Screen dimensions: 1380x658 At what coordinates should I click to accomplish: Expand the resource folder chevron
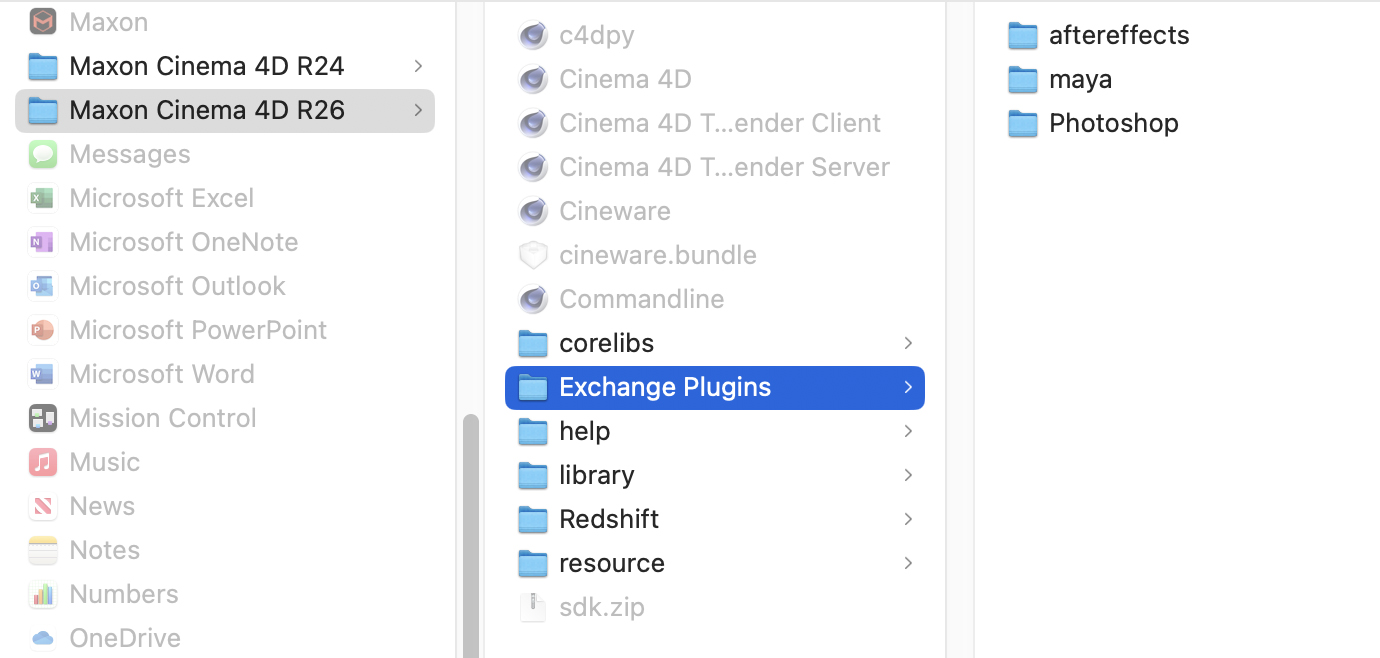[x=908, y=563]
